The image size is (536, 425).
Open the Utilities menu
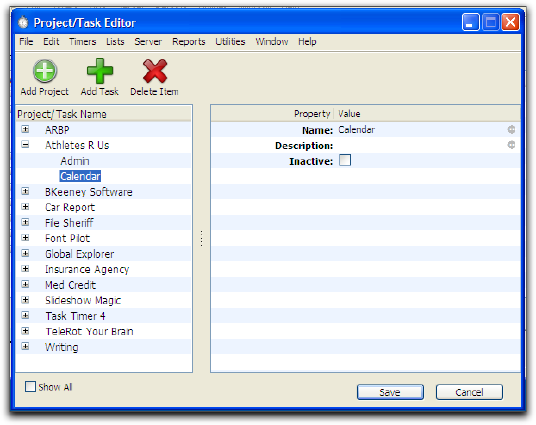pos(230,42)
